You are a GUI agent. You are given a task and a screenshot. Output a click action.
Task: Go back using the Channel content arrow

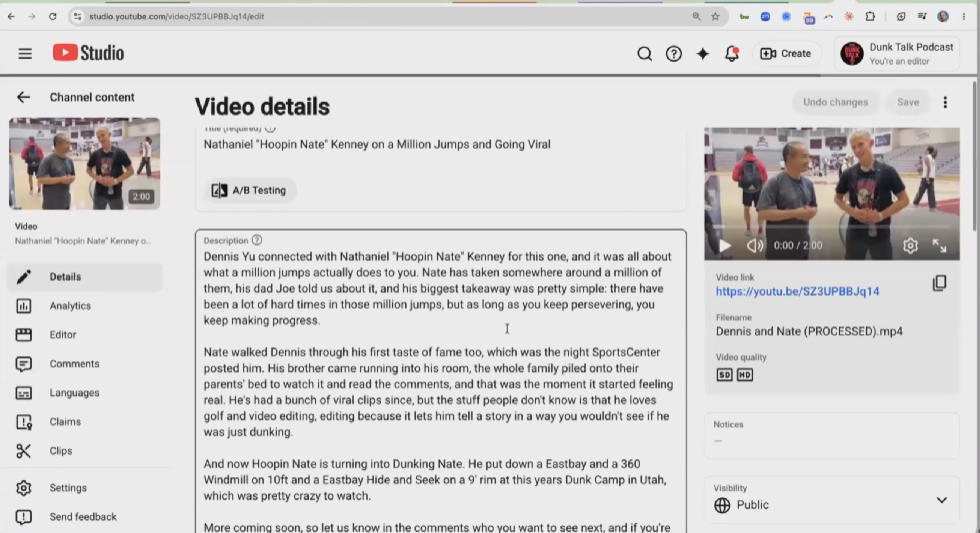click(x=23, y=97)
